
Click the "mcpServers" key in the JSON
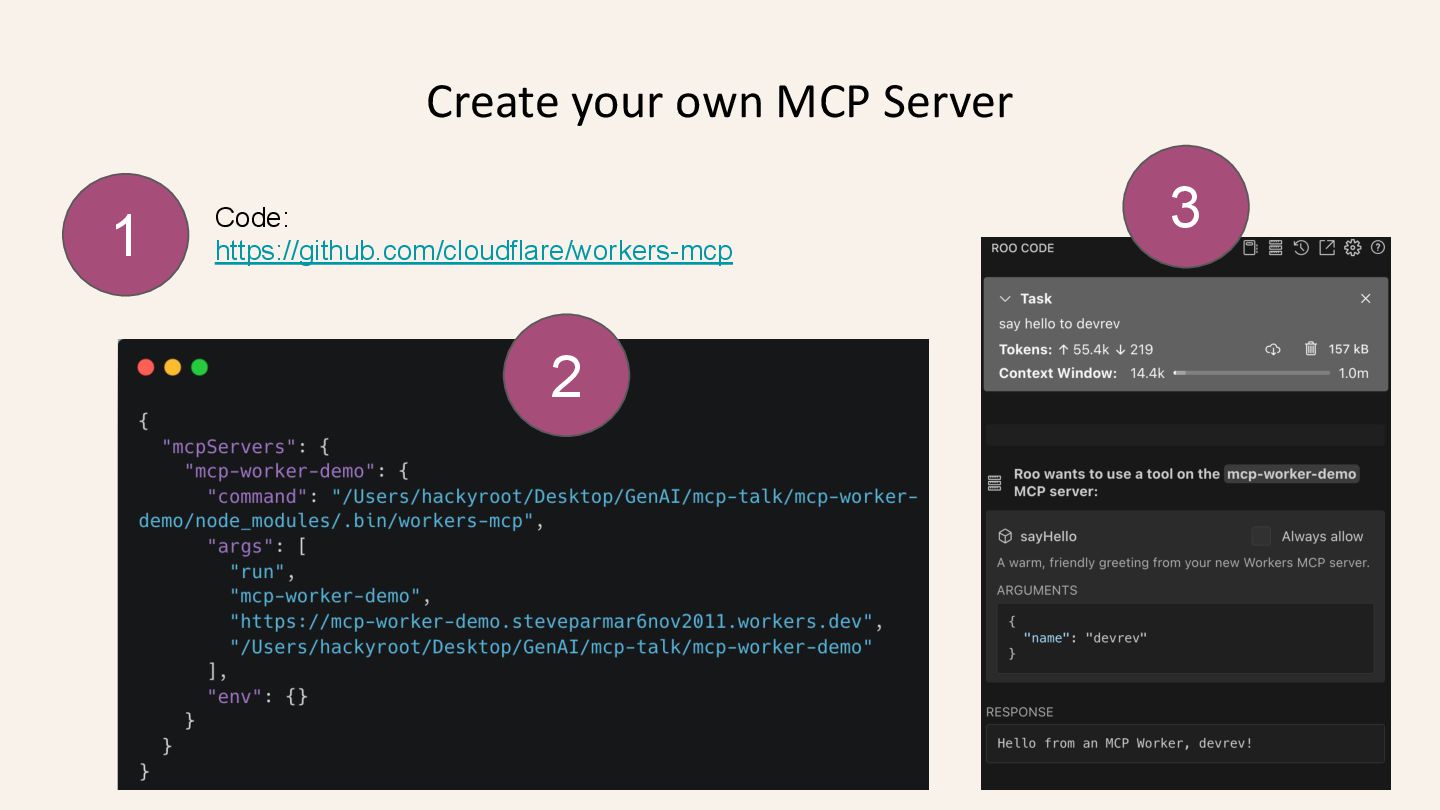point(230,446)
